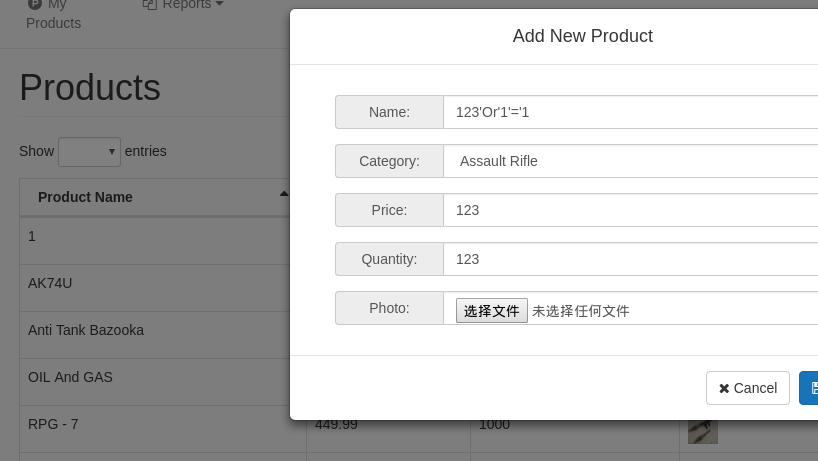Click the RPG - 7 product name

pos(53,424)
